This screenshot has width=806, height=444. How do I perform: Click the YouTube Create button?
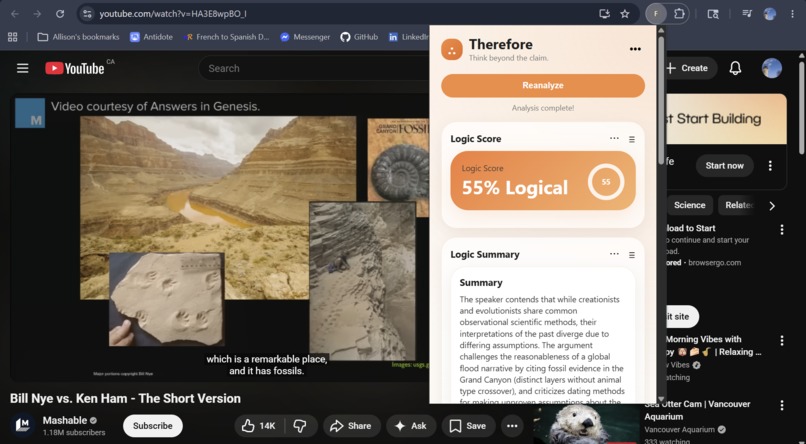[x=688, y=68]
